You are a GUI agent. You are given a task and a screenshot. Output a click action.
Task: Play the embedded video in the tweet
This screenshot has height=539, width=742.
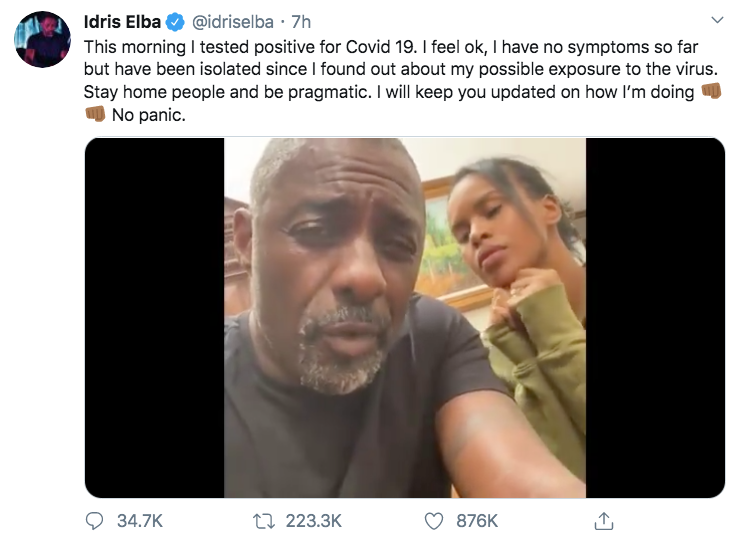[x=404, y=317]
